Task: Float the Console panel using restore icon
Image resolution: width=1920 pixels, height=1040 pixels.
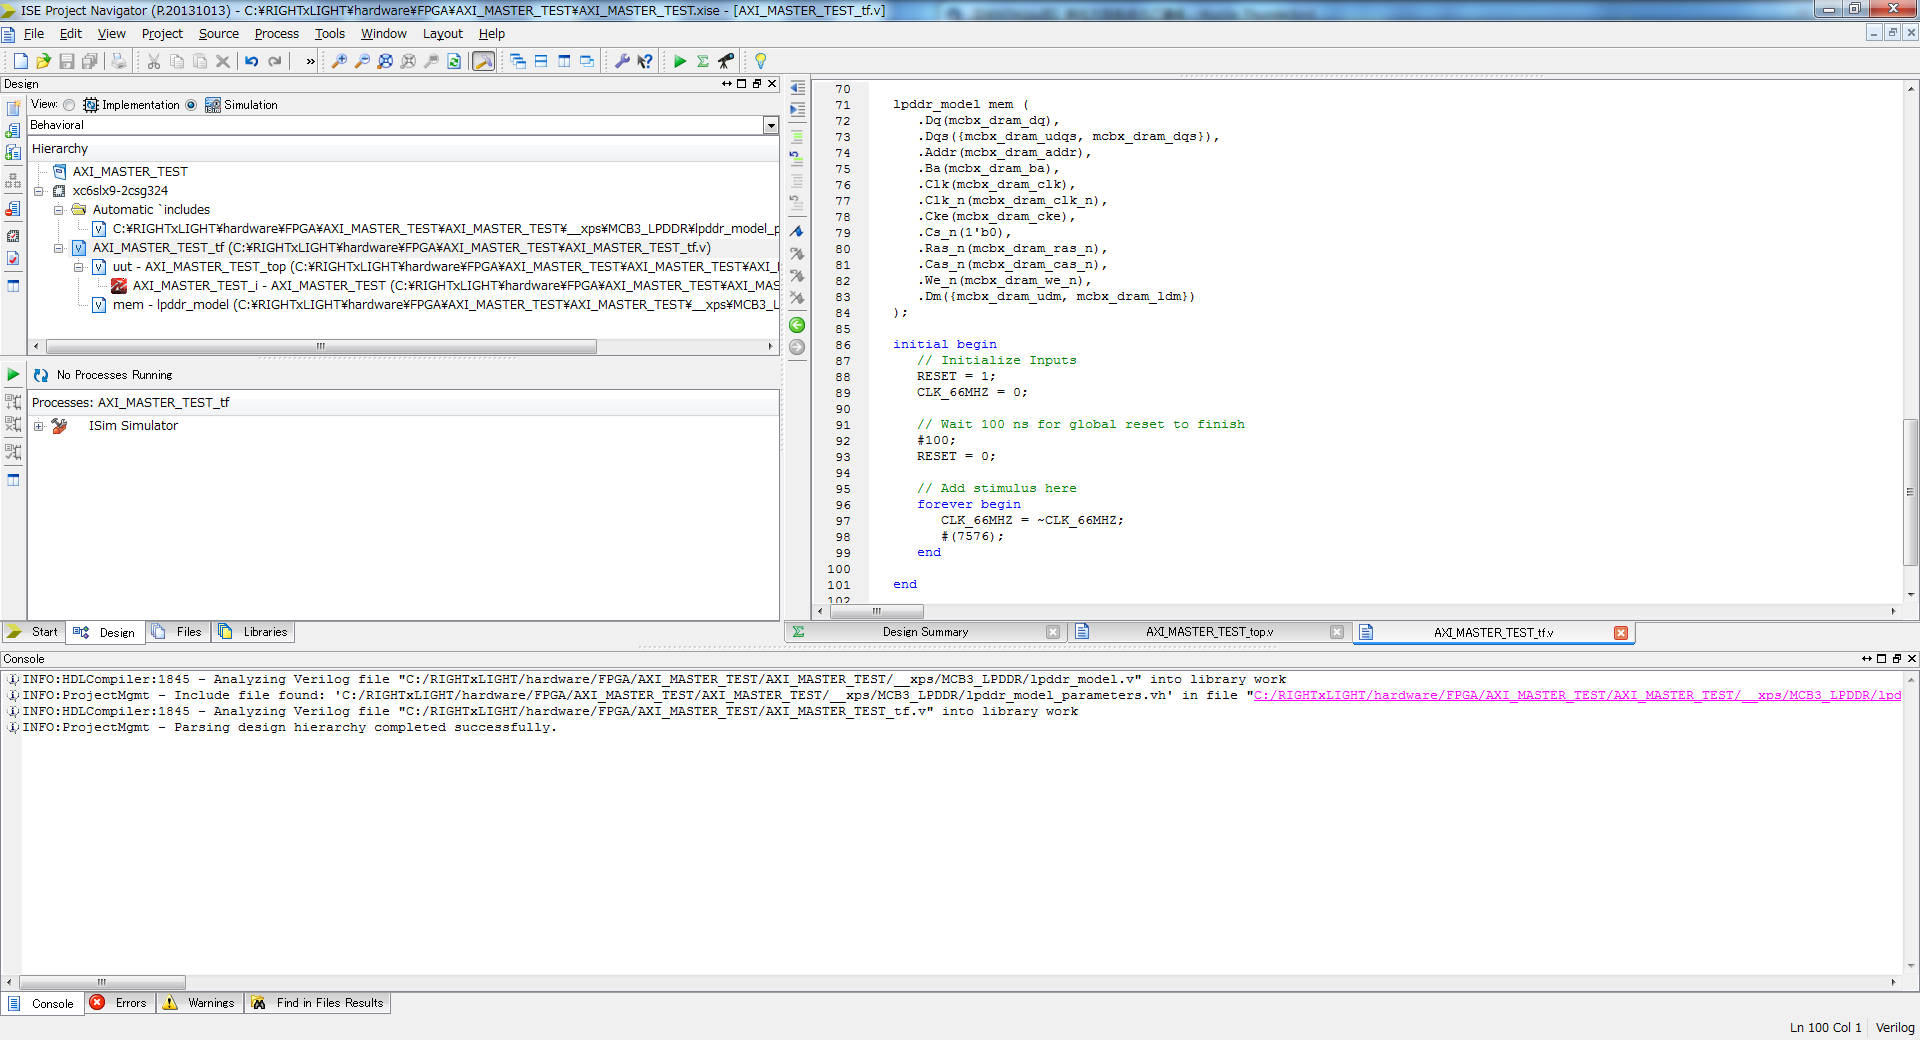Action: pyautogui.click(x=1896, y=659)
